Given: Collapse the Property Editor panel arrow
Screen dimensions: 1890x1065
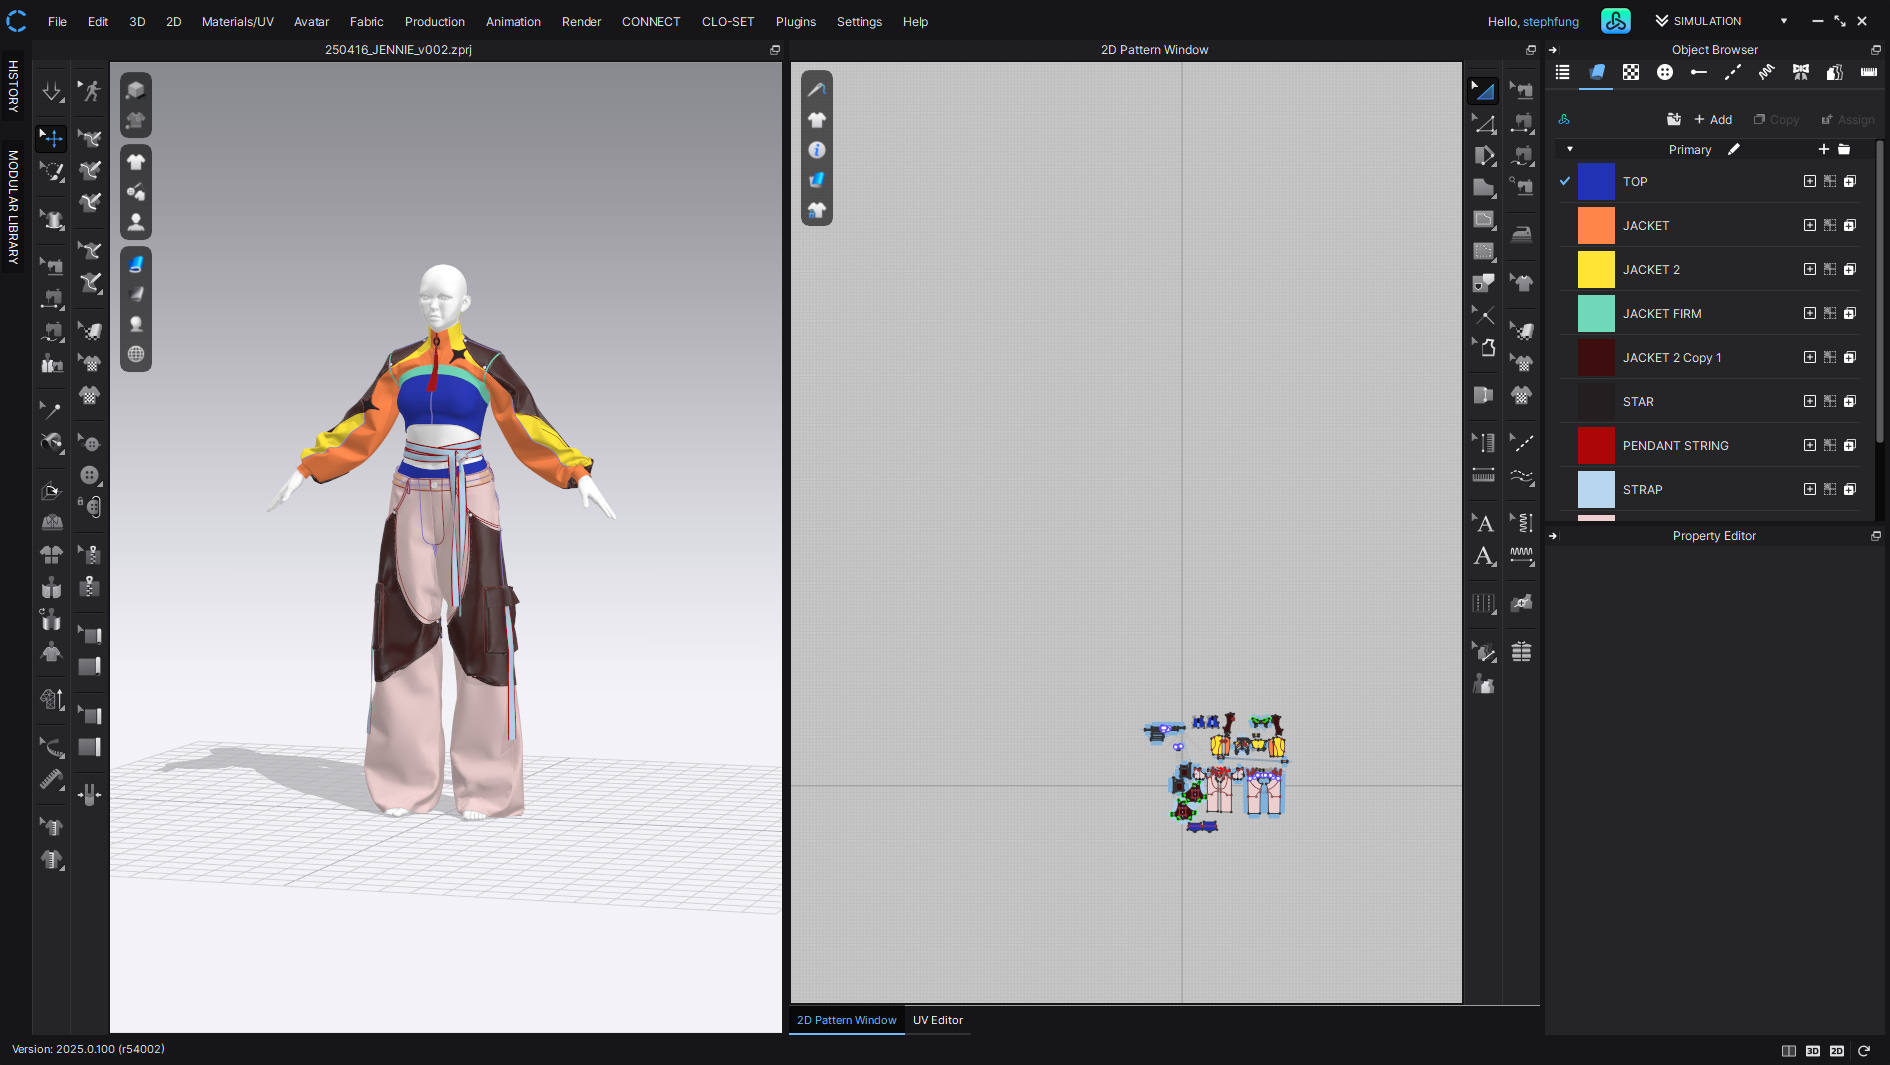Looking at the screenshot, I should click(x=1553, y=536).
